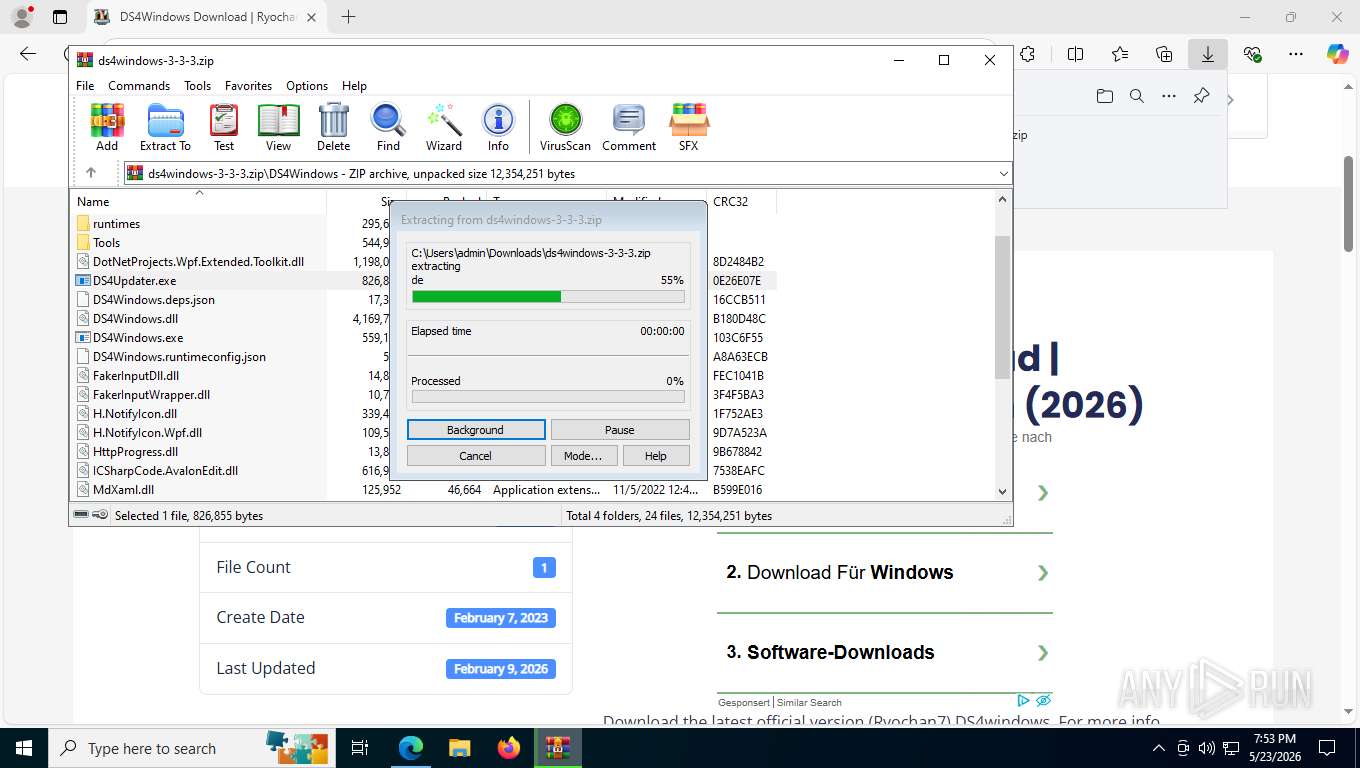Open Tools menu
The height and width of the screenshot is (768, 1360).
click(197, 86)
